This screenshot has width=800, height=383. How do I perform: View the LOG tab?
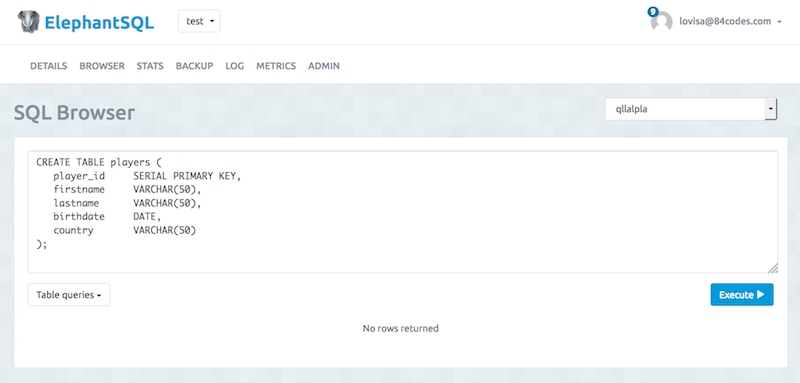(x=235, y=66)
